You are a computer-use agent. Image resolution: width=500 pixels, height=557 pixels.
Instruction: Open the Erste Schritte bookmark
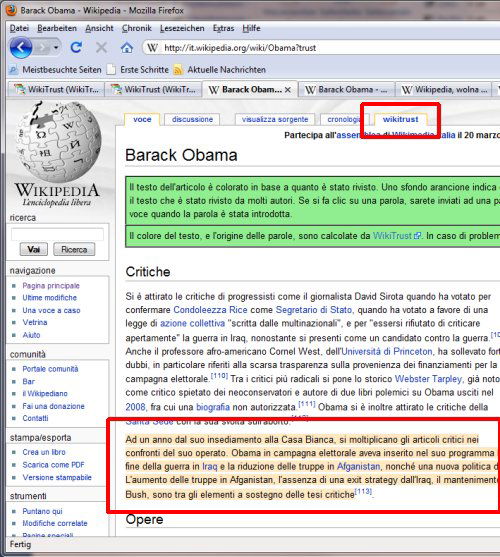coord(138,70)
